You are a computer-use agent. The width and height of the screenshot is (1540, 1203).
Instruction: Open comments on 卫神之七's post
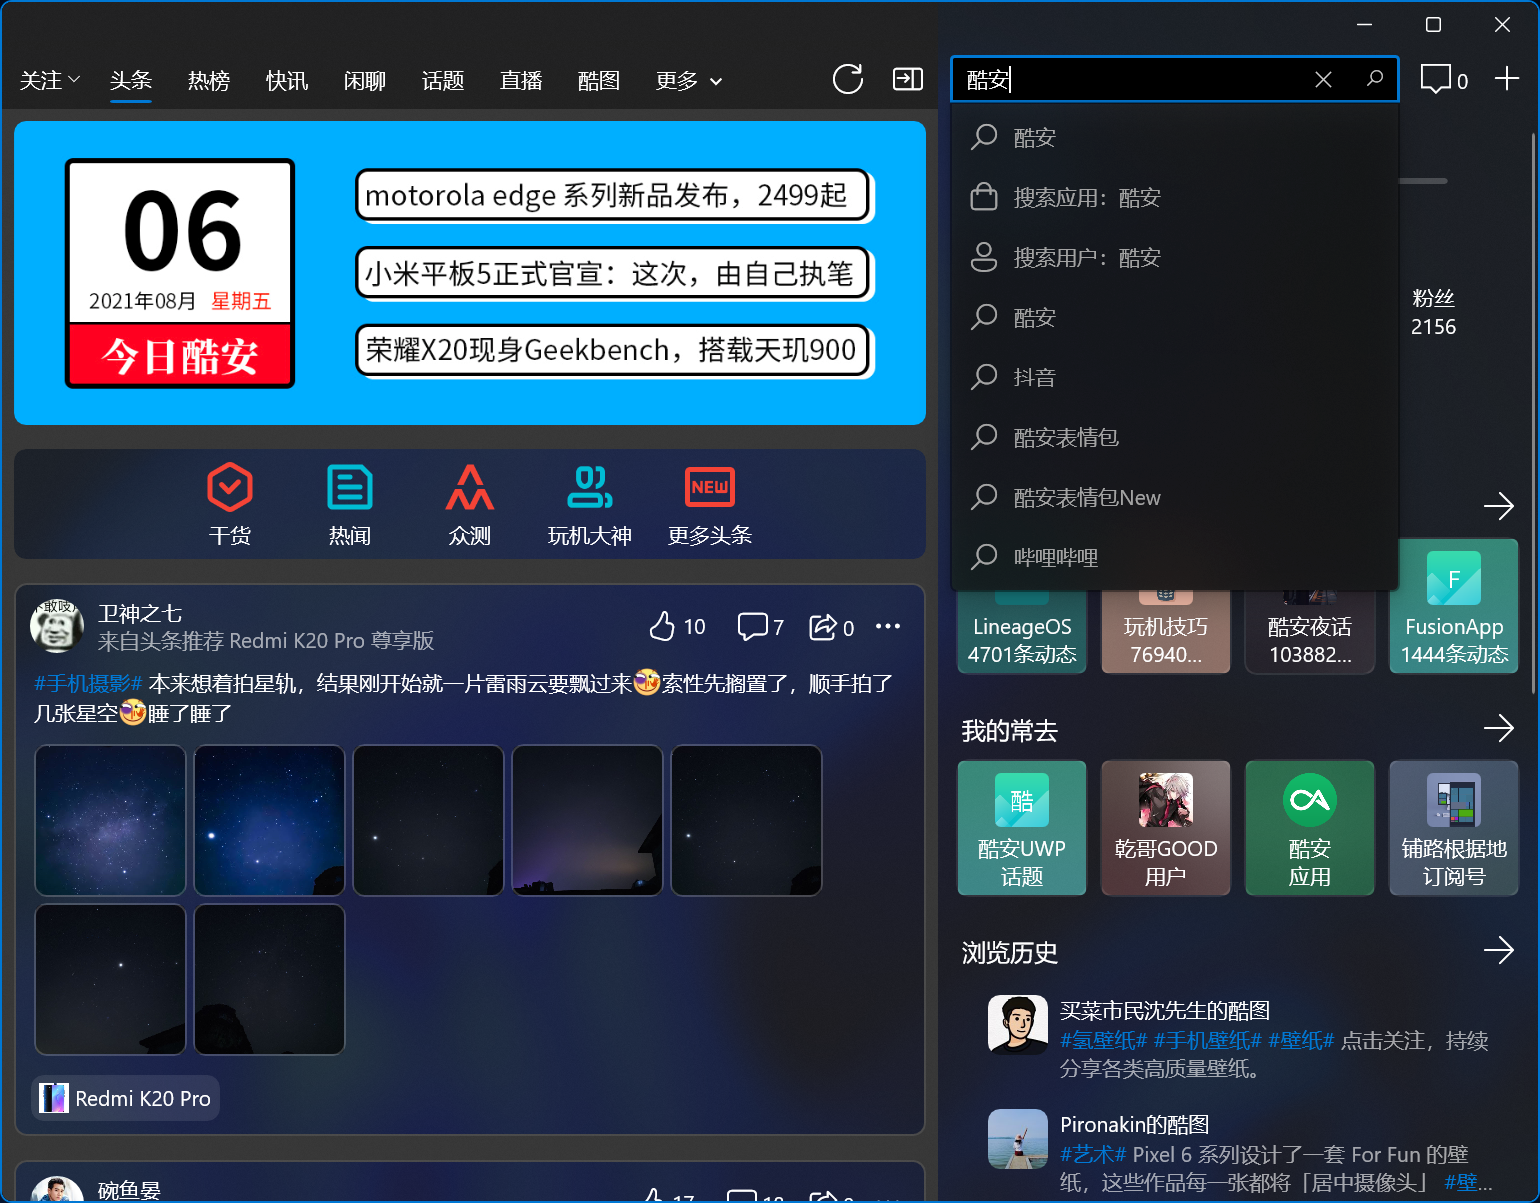(x=760, y=627)
